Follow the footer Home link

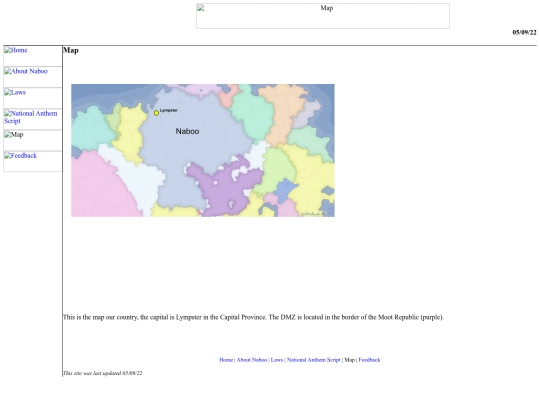226,360
